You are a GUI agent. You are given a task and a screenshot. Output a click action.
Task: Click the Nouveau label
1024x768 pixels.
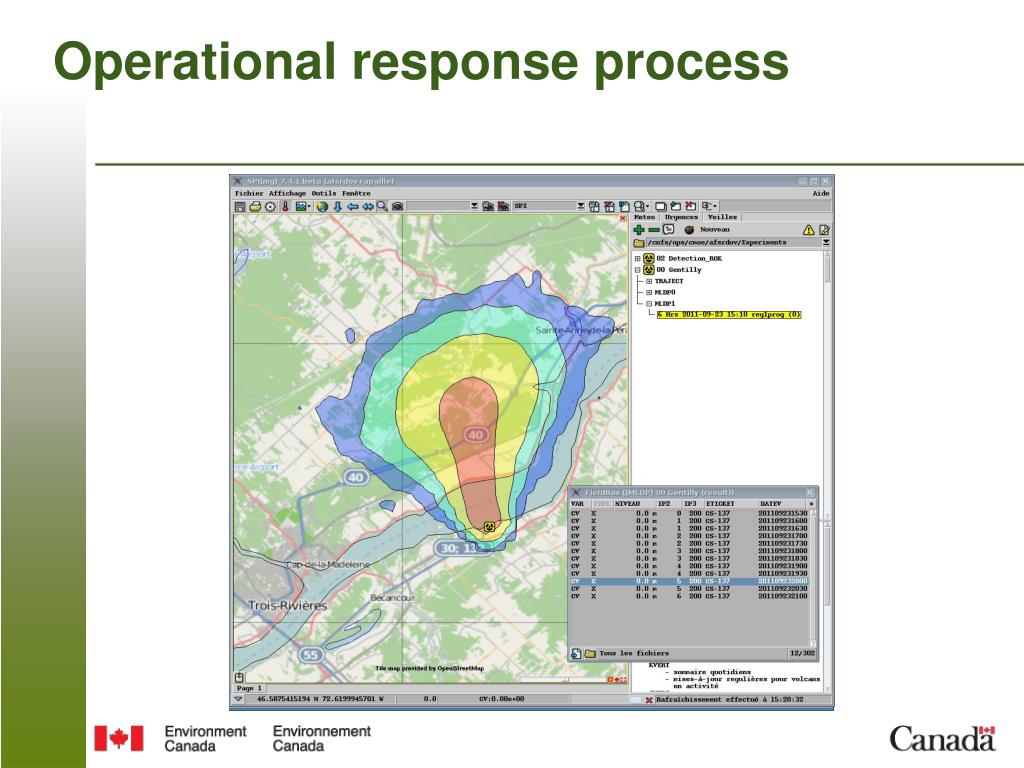714,230
